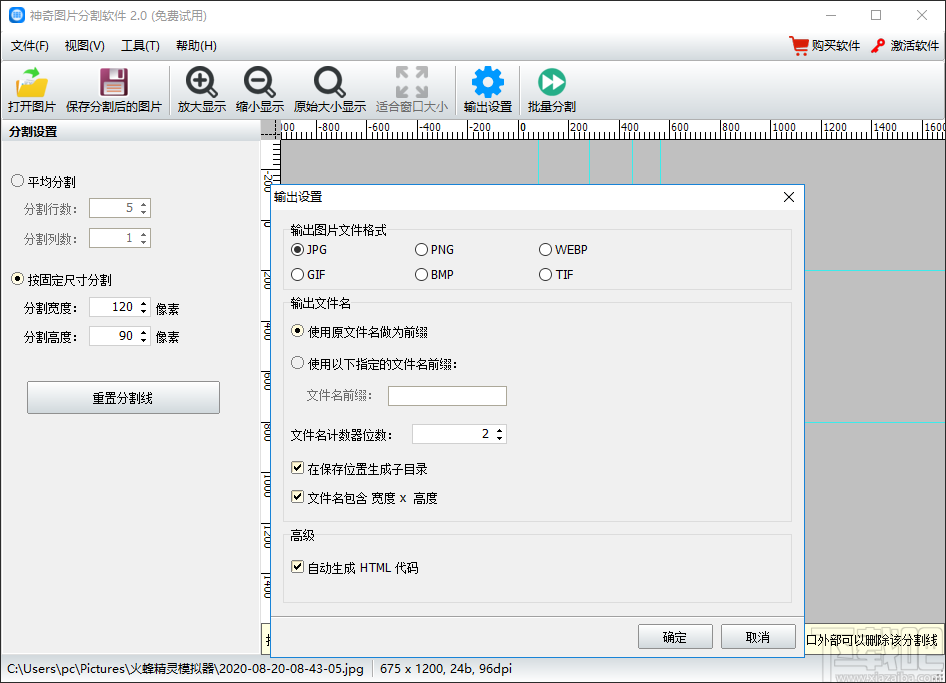Click 分割行数 spinner arrows
Image resolution: width=946 pixels, height=683 pixels.
pos(144,208)
